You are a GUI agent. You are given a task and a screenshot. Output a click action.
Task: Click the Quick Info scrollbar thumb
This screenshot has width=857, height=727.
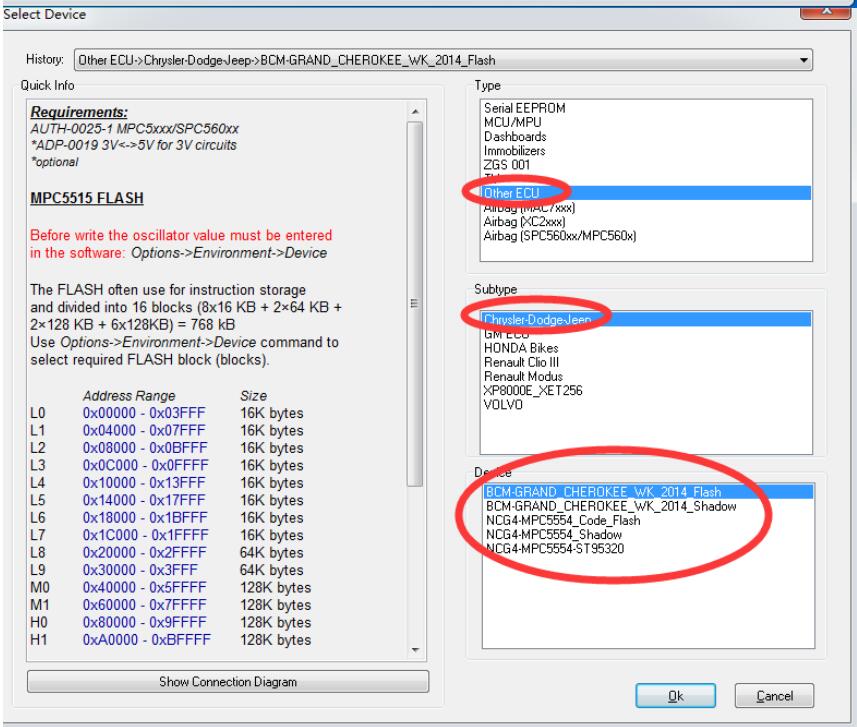pyautogui.click(x=415, y=303)
